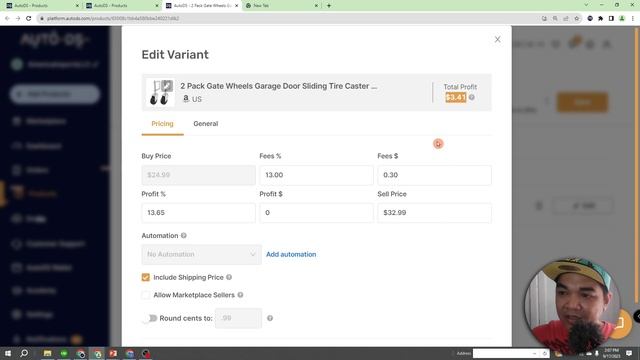
Task: Open File Explorer from taskbar
Action: [x=47, y=353]
